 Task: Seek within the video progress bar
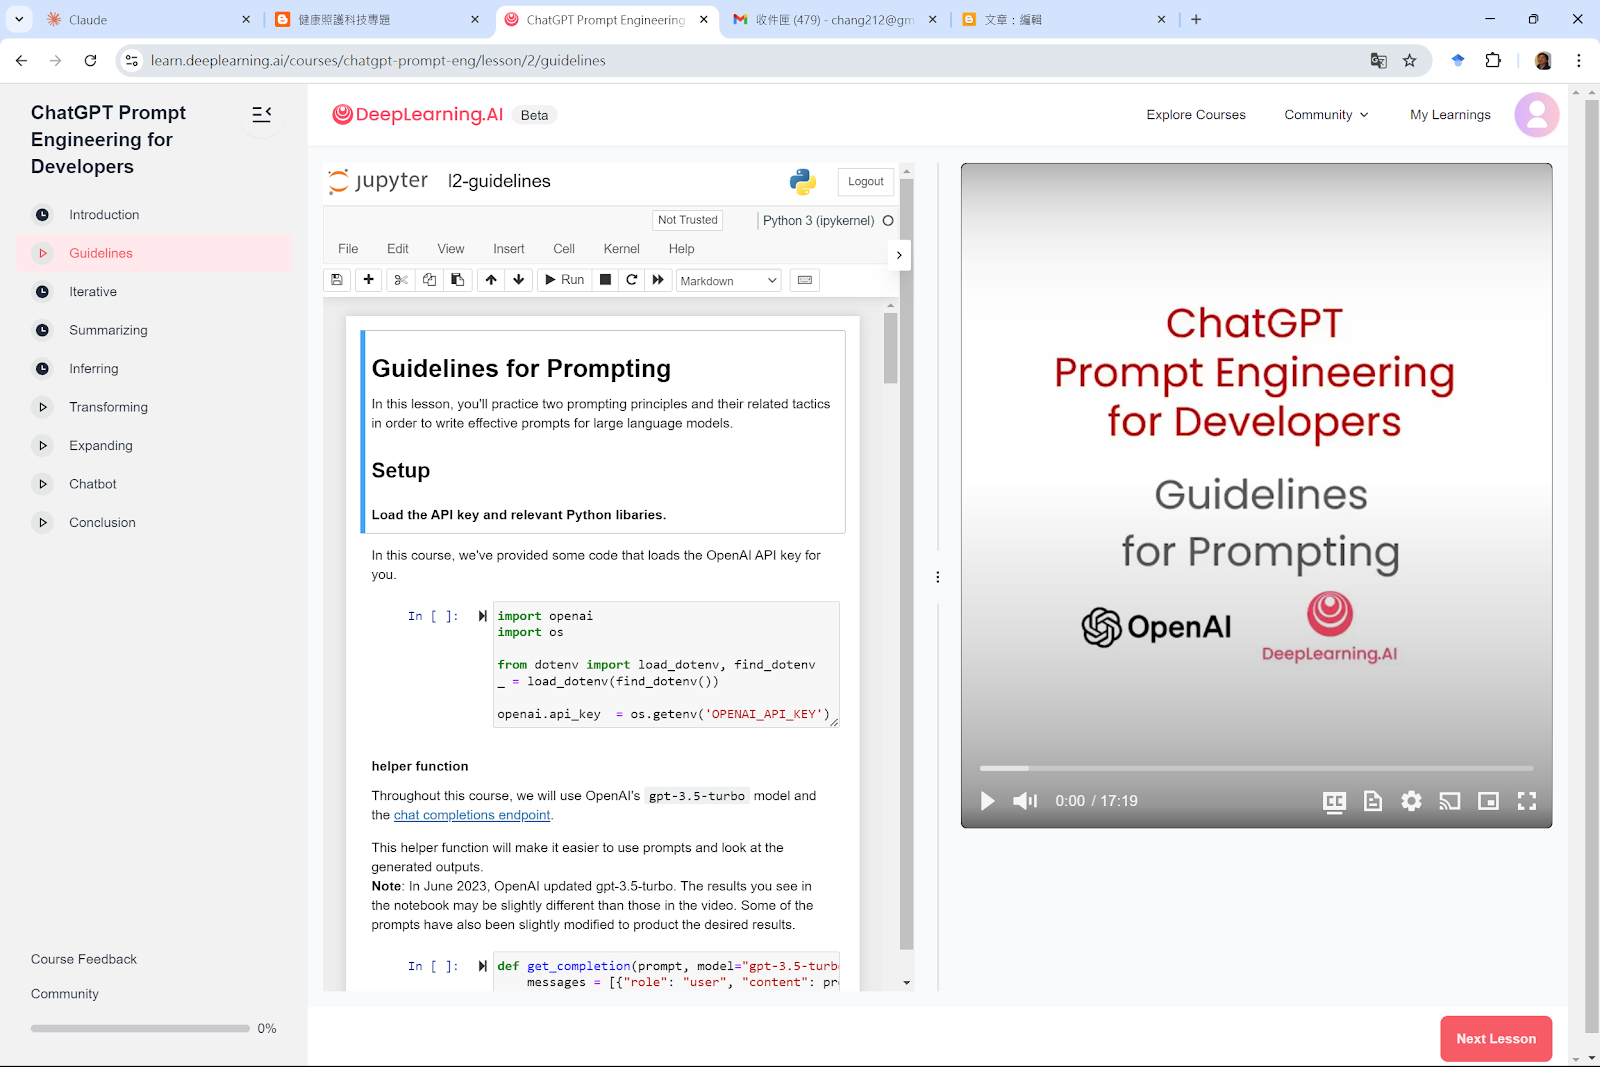coord(1256,768)
